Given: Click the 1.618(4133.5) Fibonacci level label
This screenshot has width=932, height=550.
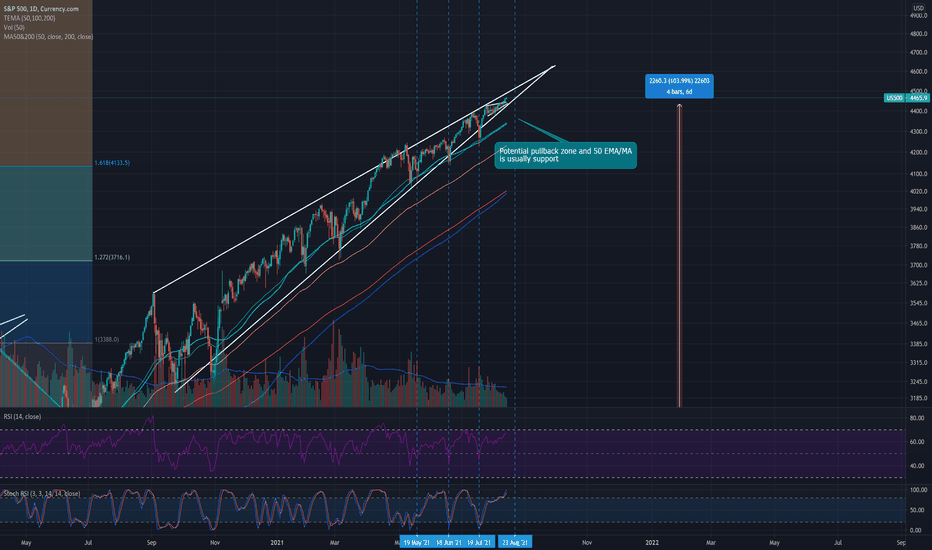Looking at the screenshot, I should [112, 163].
